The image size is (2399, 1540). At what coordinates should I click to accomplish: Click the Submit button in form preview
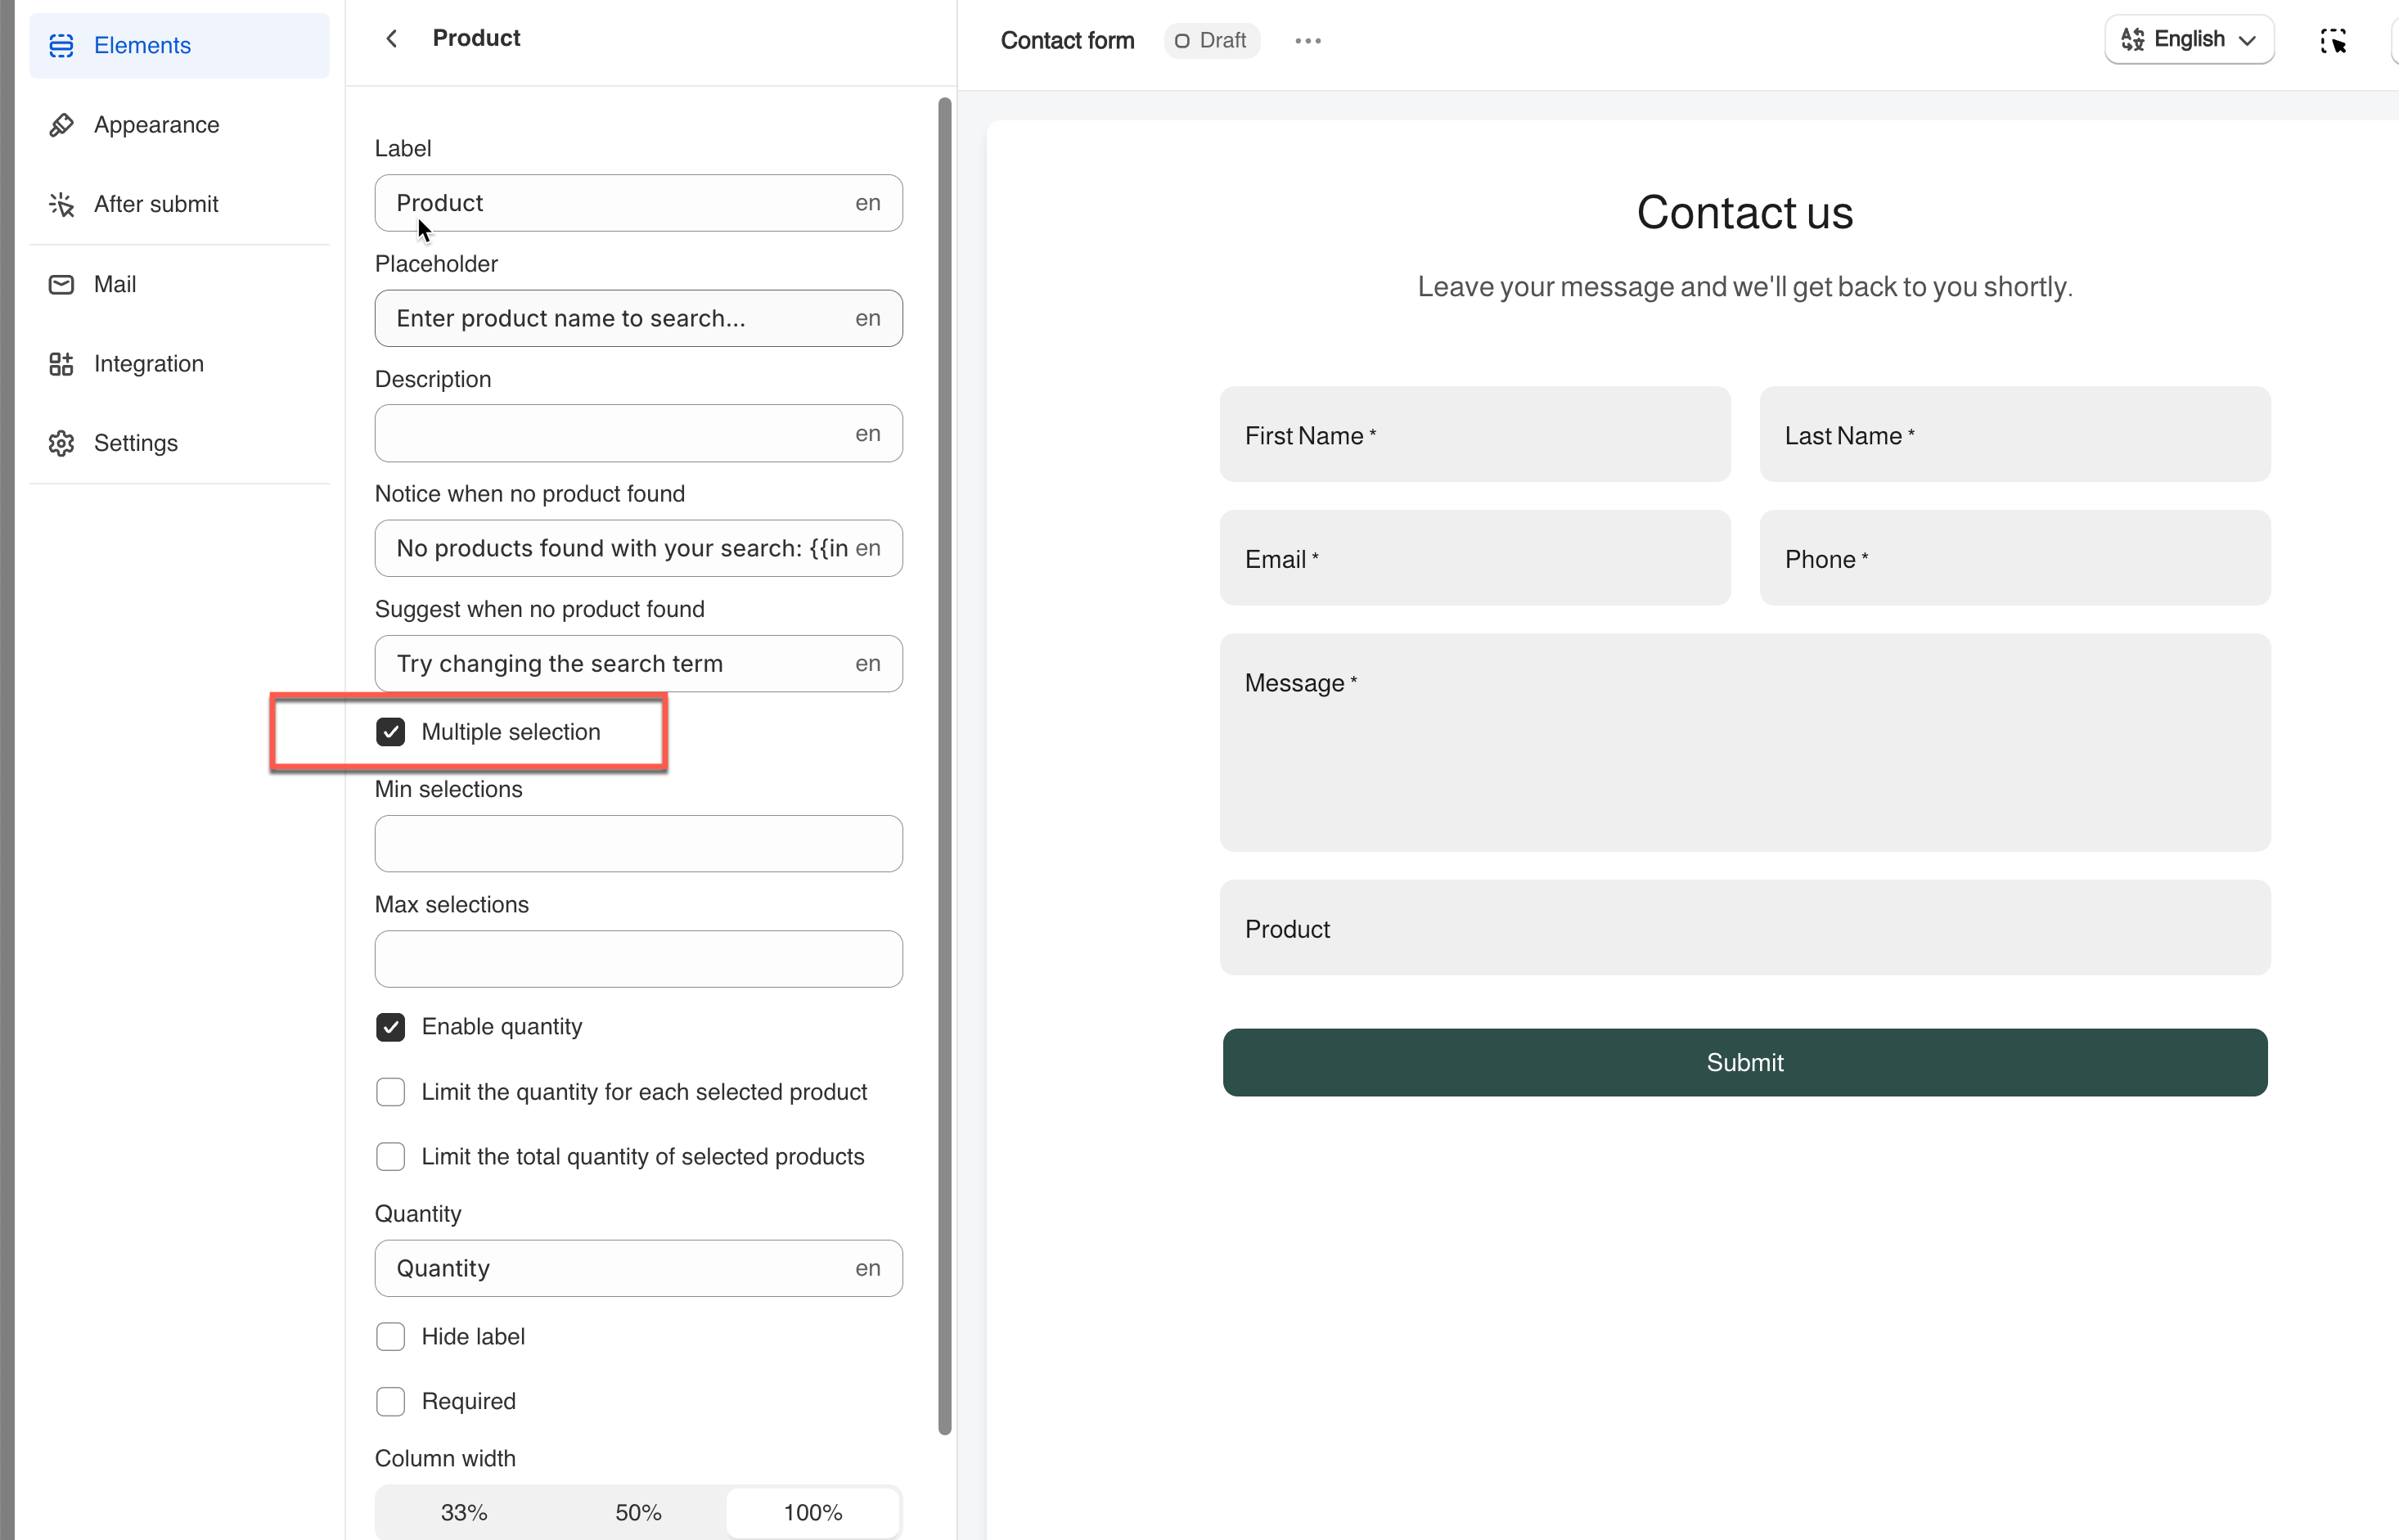coord(1744,1062)
